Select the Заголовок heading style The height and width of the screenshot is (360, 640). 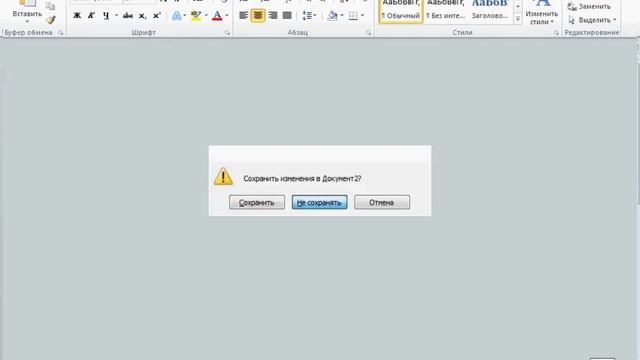(x=490, y=11)
